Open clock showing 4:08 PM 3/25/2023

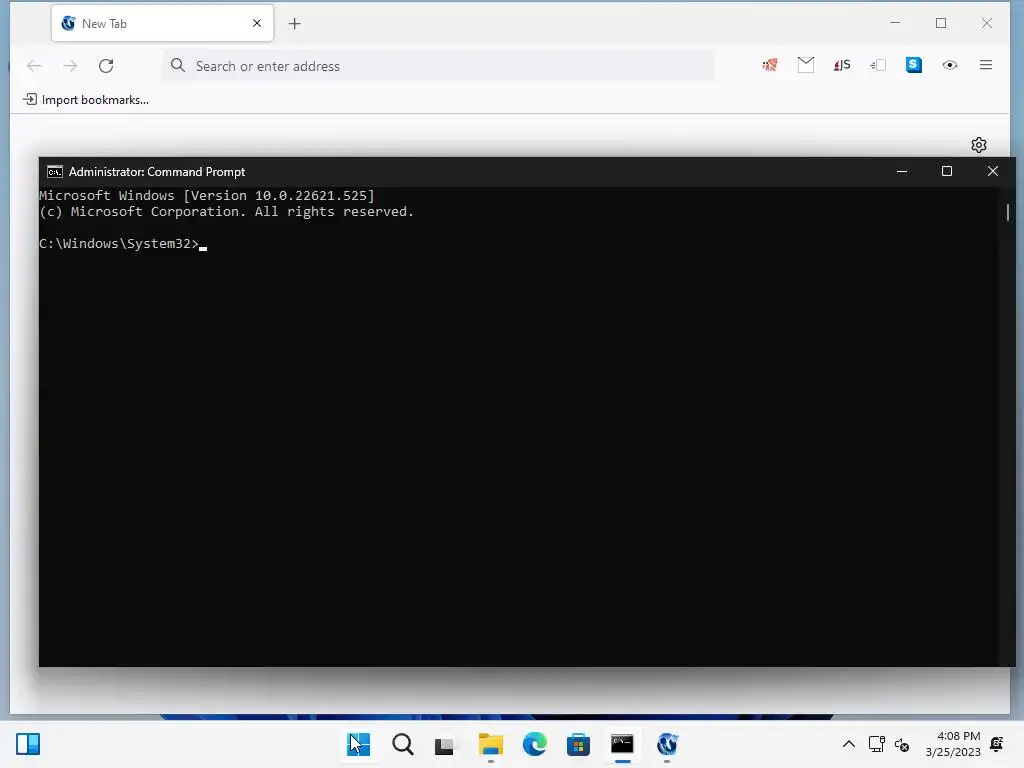click(953, 744)
